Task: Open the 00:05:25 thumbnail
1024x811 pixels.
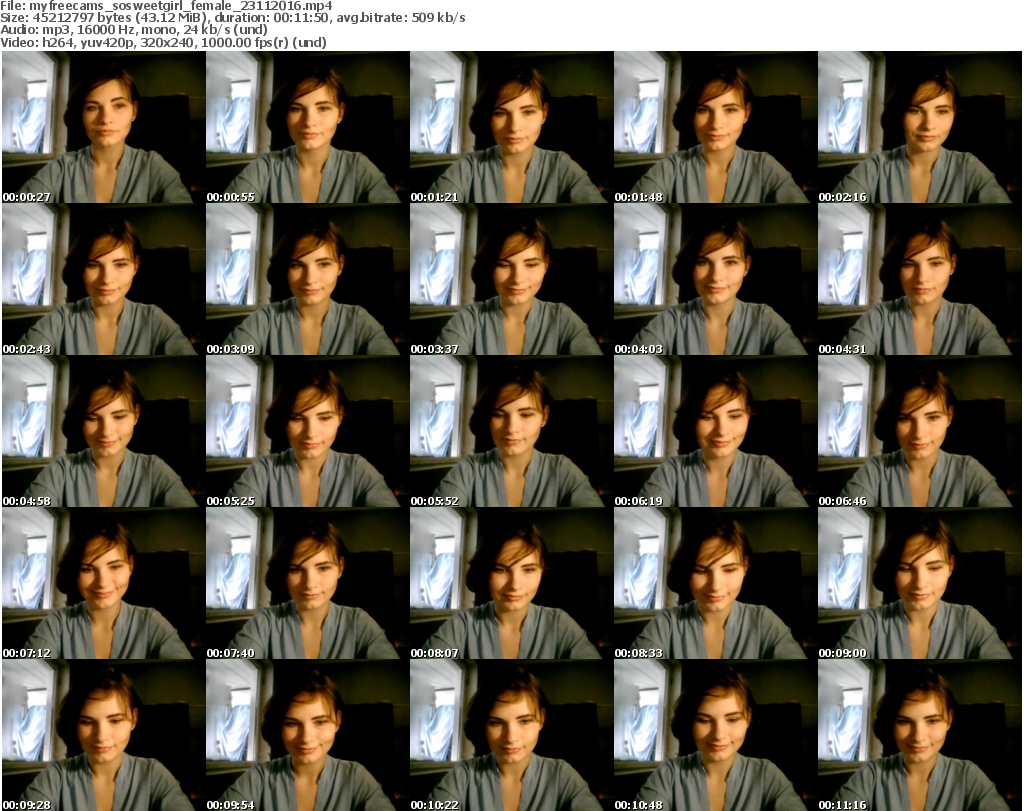Action: point(308,432)
